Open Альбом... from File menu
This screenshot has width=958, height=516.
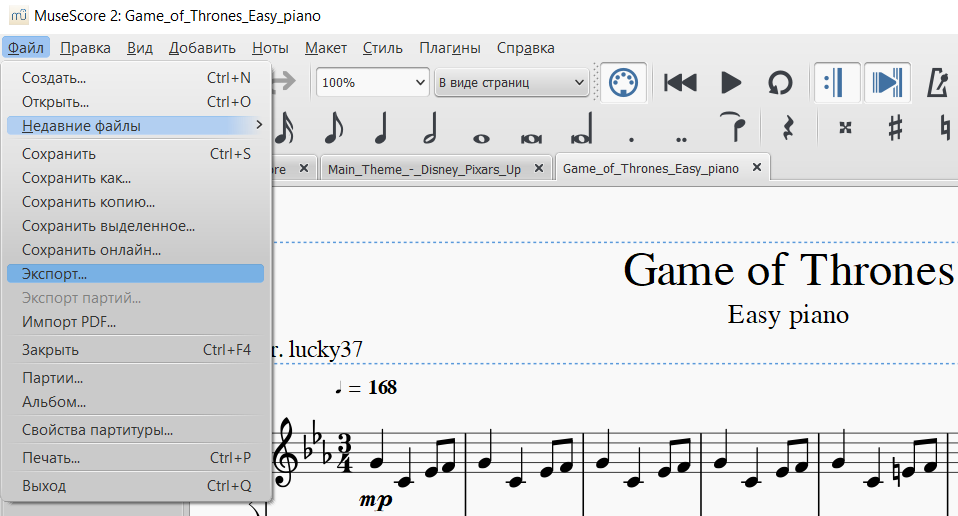coord(136,402)
